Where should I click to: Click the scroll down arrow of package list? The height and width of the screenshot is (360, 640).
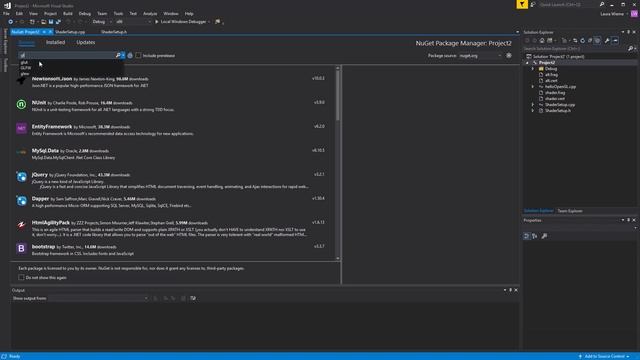(x=338, y=258)
